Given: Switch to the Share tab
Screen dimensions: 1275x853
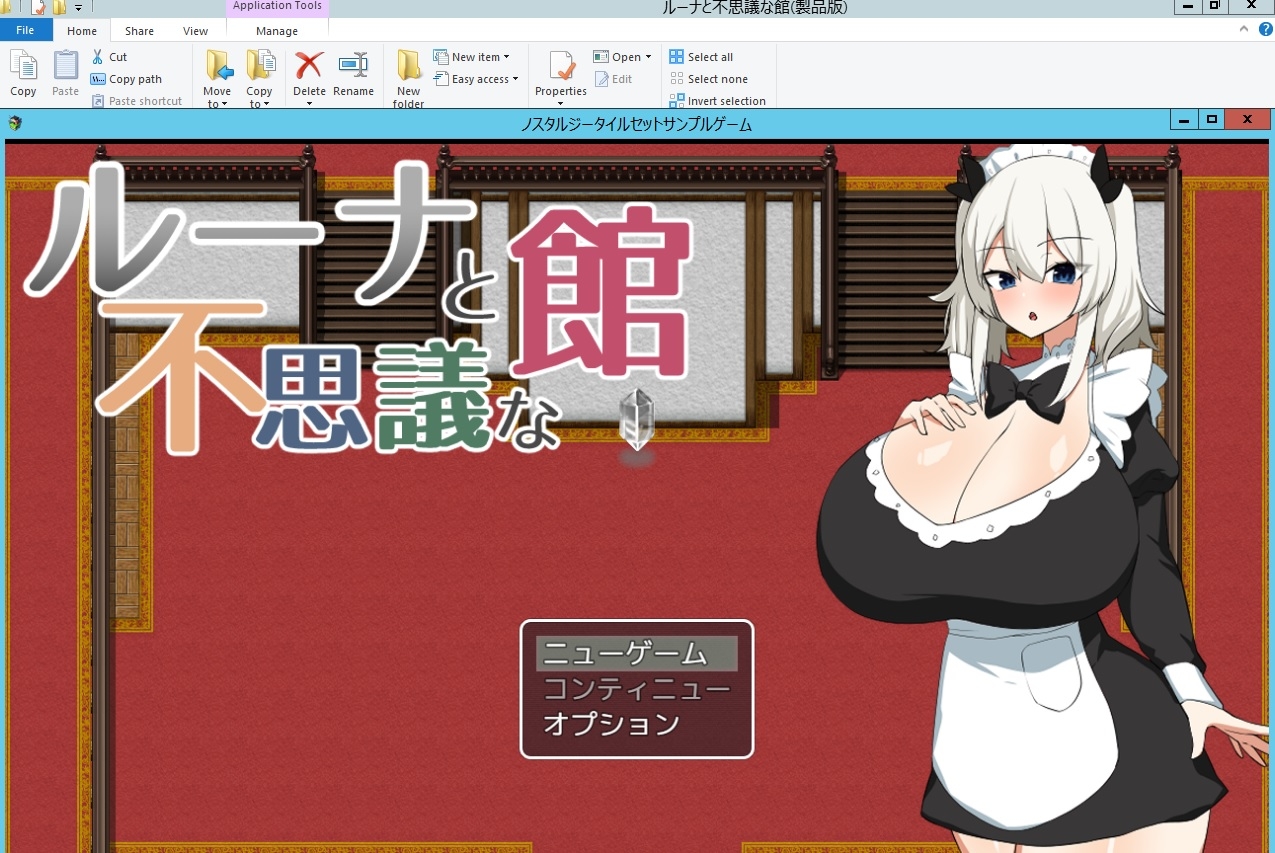Looking at the screenshot, I should pos(139,31).
